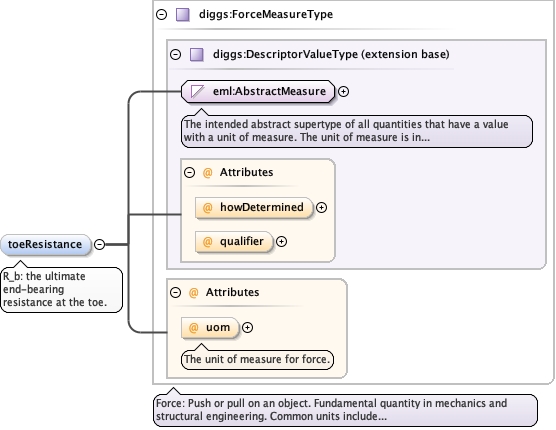Collapse diggs:DescriptorValueType extension base
Image resolution: width=556 pixels, height=430 pixels.
[176, 55]
